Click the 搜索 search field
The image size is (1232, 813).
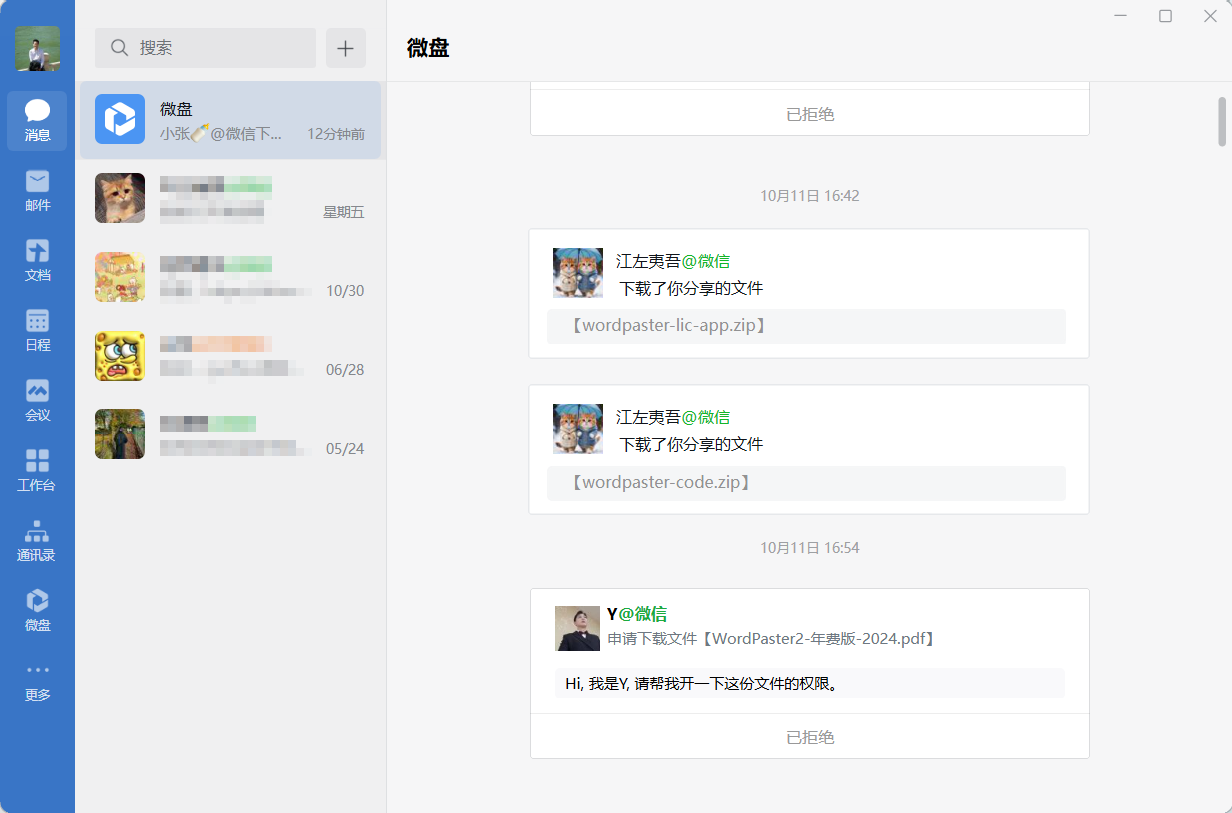point(205,48)
